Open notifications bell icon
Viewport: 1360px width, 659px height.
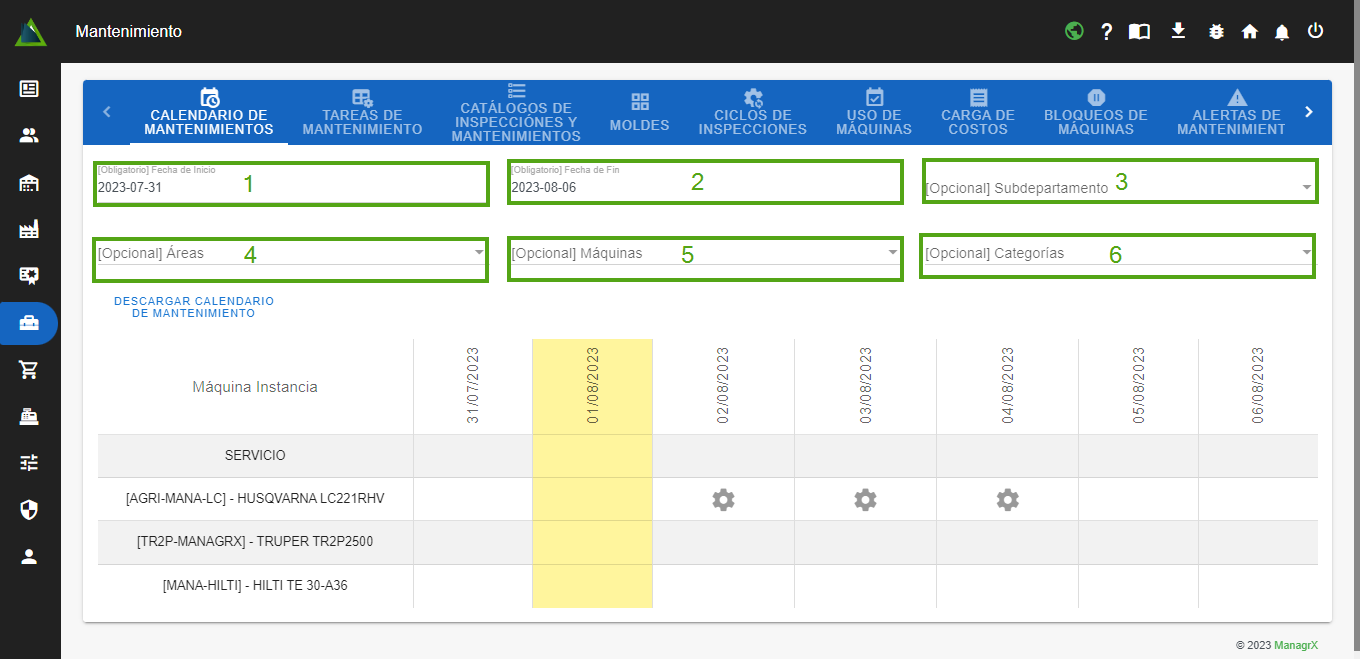tap(1282, 31)
